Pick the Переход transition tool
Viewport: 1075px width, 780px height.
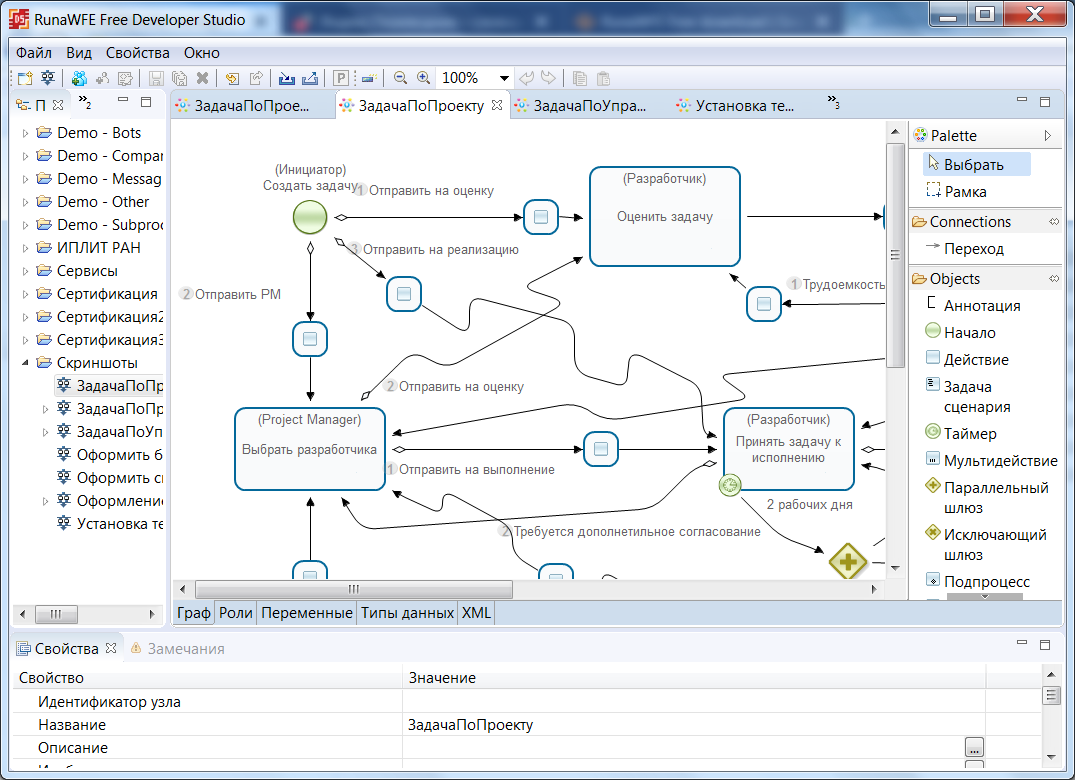click(x=965, y=248)
